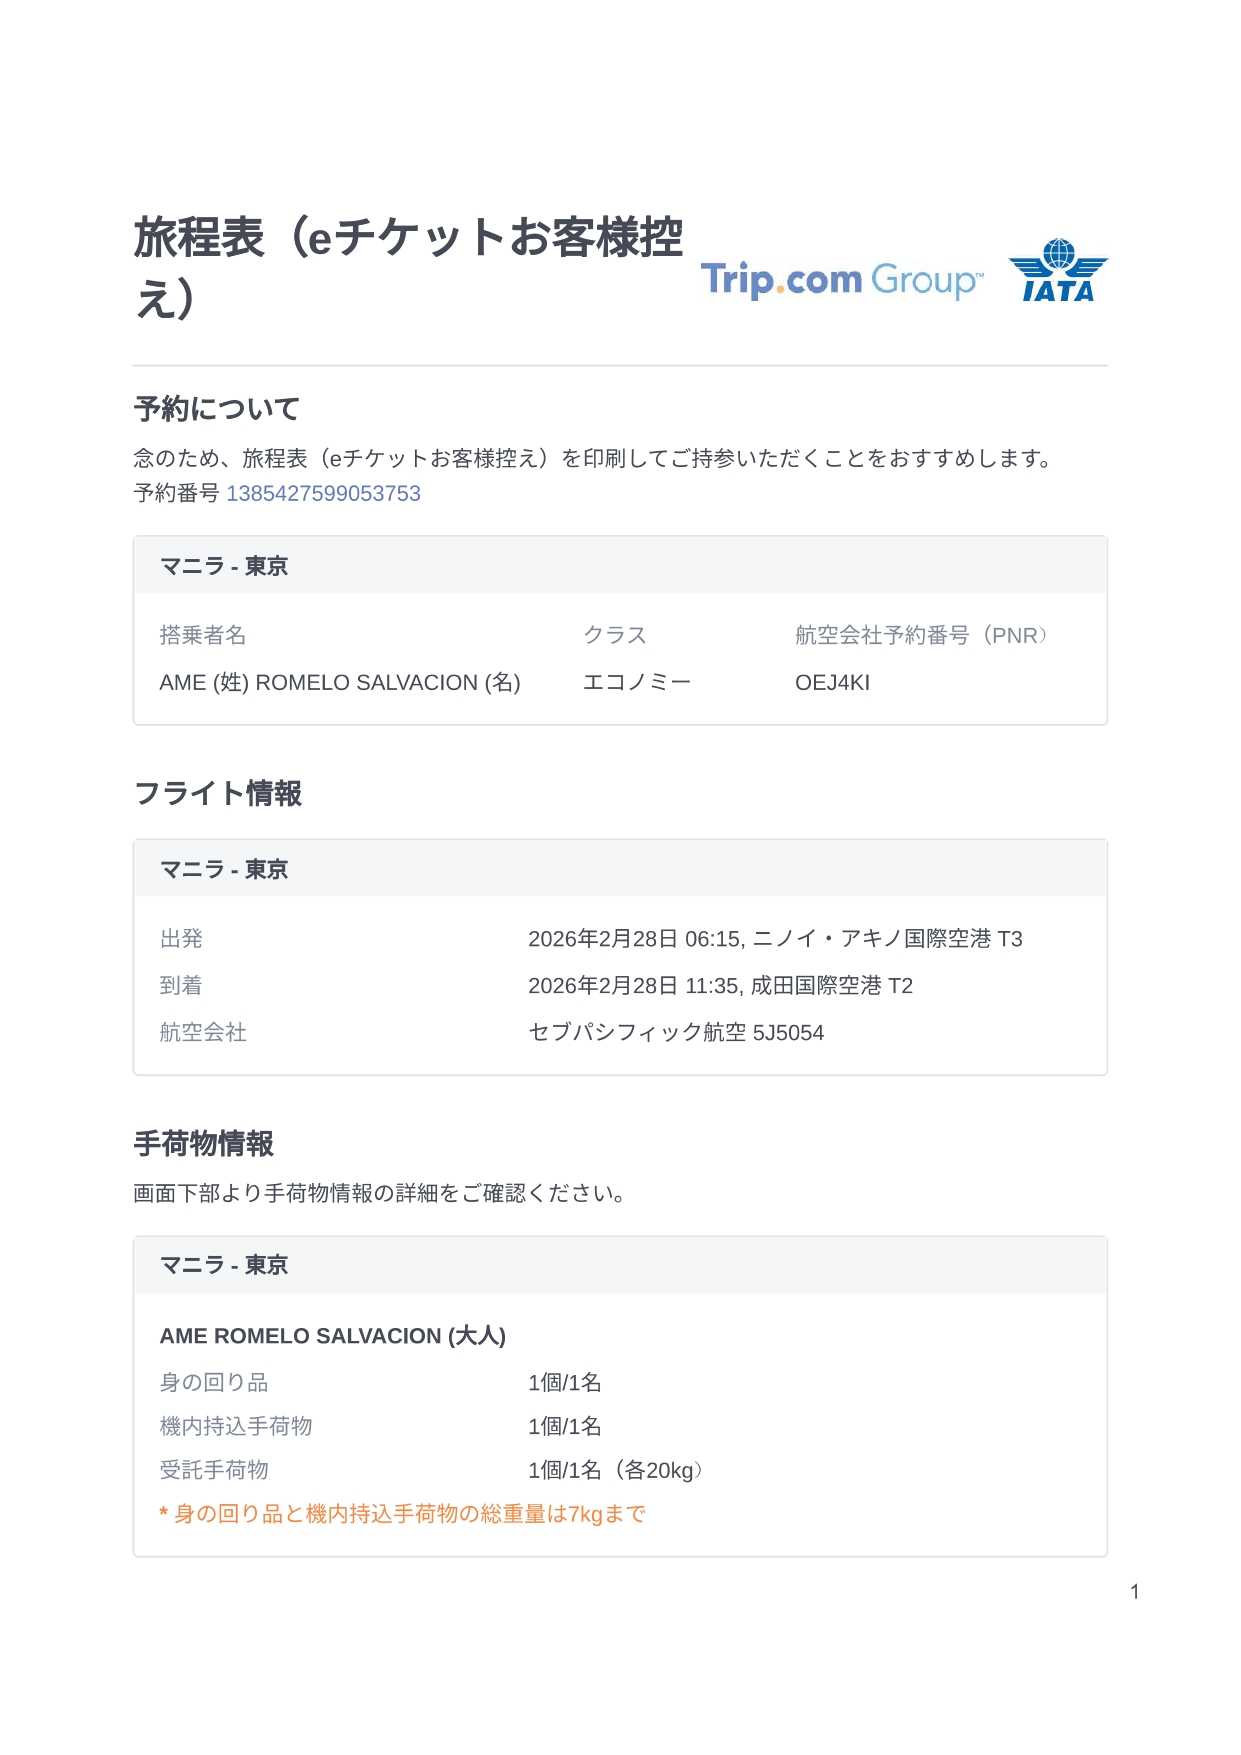Click the 予約について section heading
This screenshot has height=1755, width=1241.
pos(217,409)
